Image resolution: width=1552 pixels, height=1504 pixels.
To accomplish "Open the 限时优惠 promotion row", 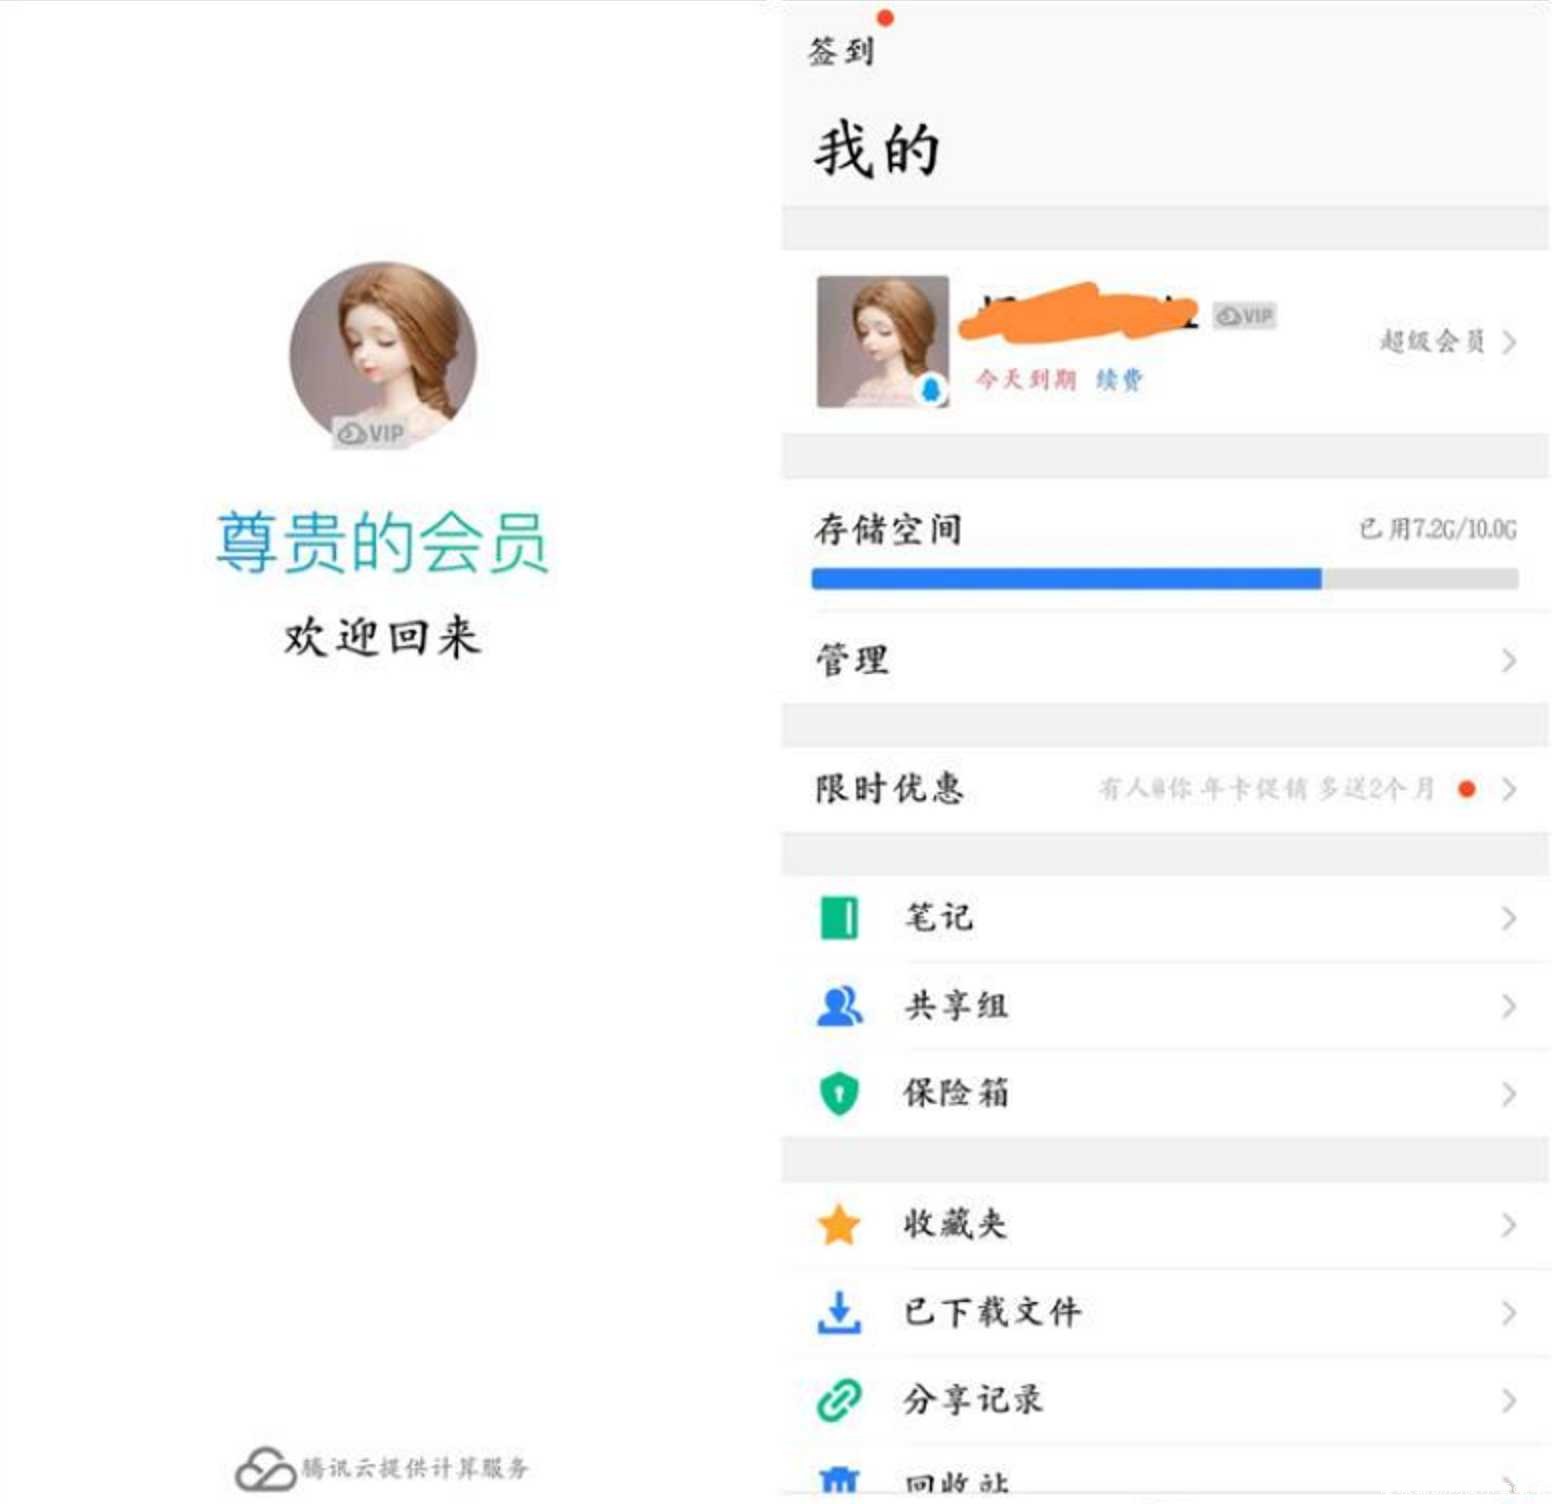I will (x=1165, y=789).
